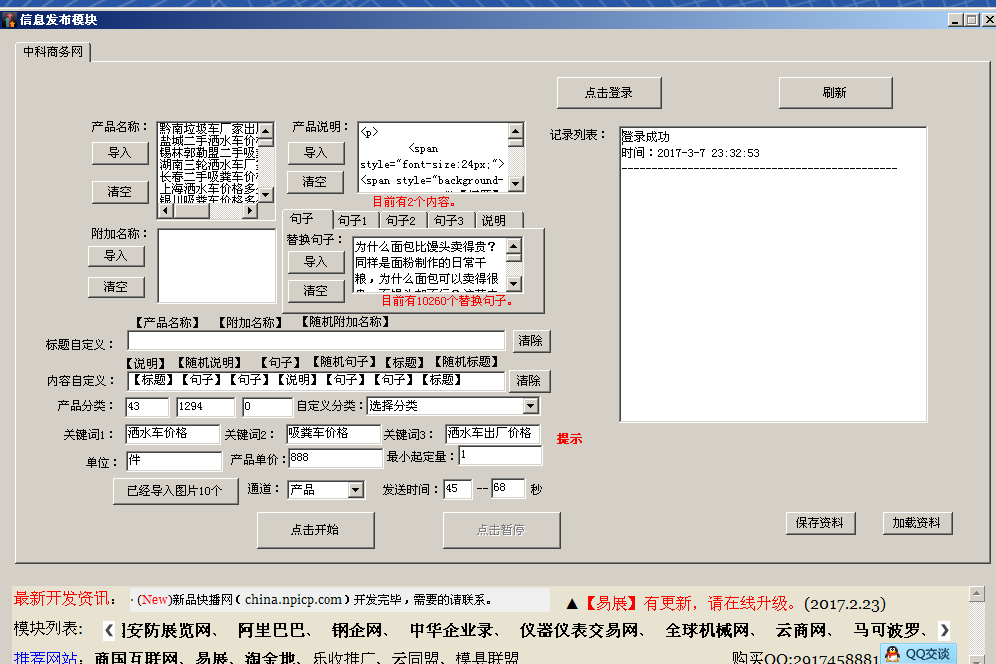Clear the 标题自定义 field with 清除
The width and height of the screenshot is (996, 664).
[531, 341]
